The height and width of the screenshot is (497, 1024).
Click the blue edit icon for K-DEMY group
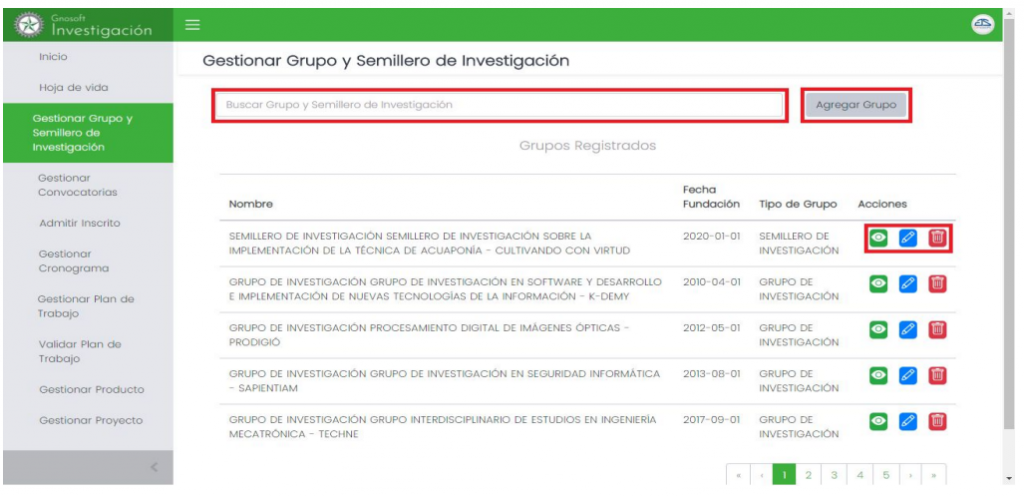908,283
